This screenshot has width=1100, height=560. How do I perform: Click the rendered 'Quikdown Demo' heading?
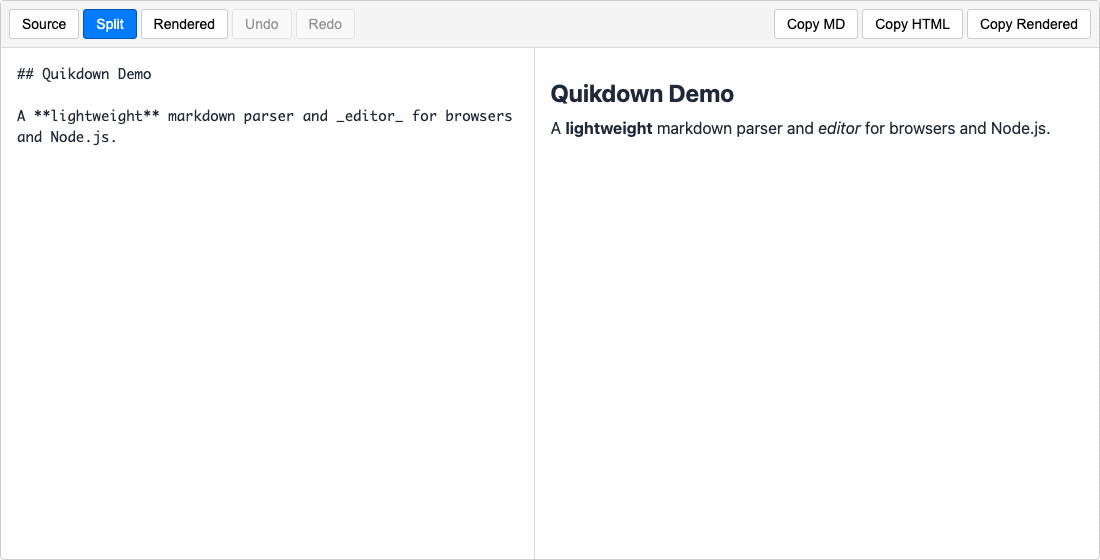pyautogui.click(x=642, y=93)
